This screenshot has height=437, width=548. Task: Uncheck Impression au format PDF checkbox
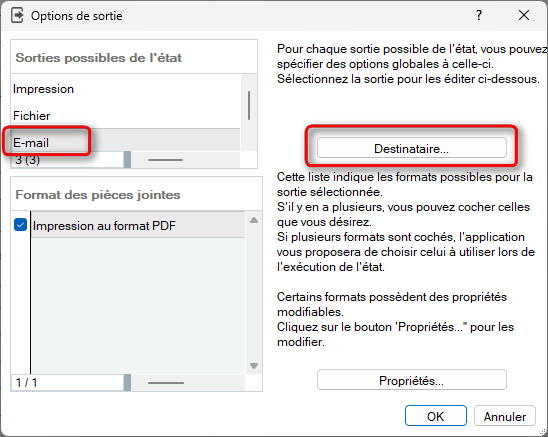pos(21,225)
